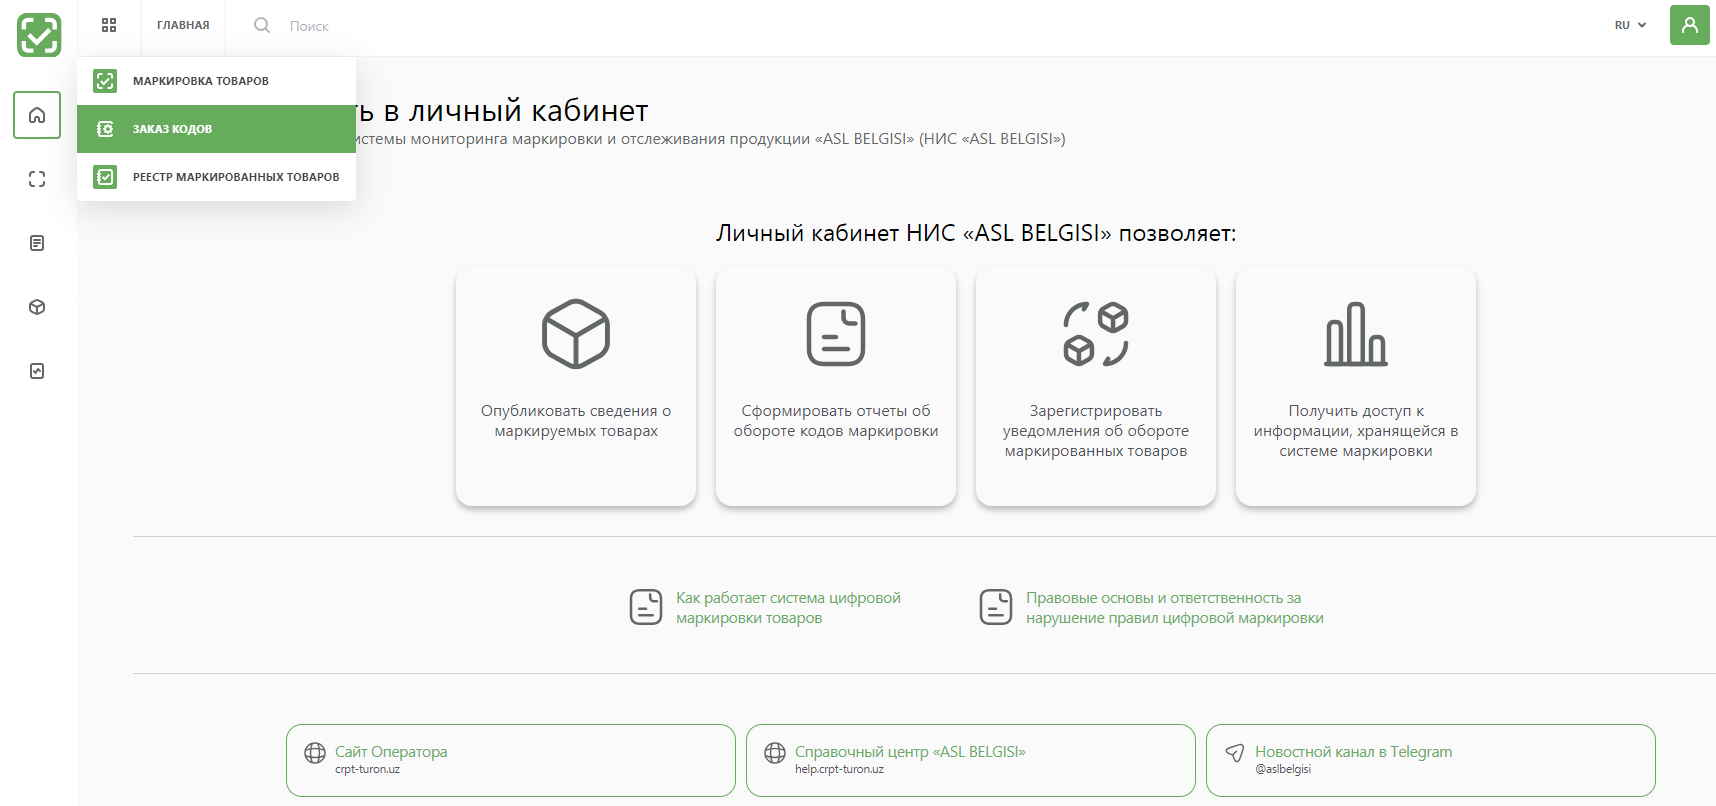Select Реестр маркированных товаров menu entry

point(216,177)
